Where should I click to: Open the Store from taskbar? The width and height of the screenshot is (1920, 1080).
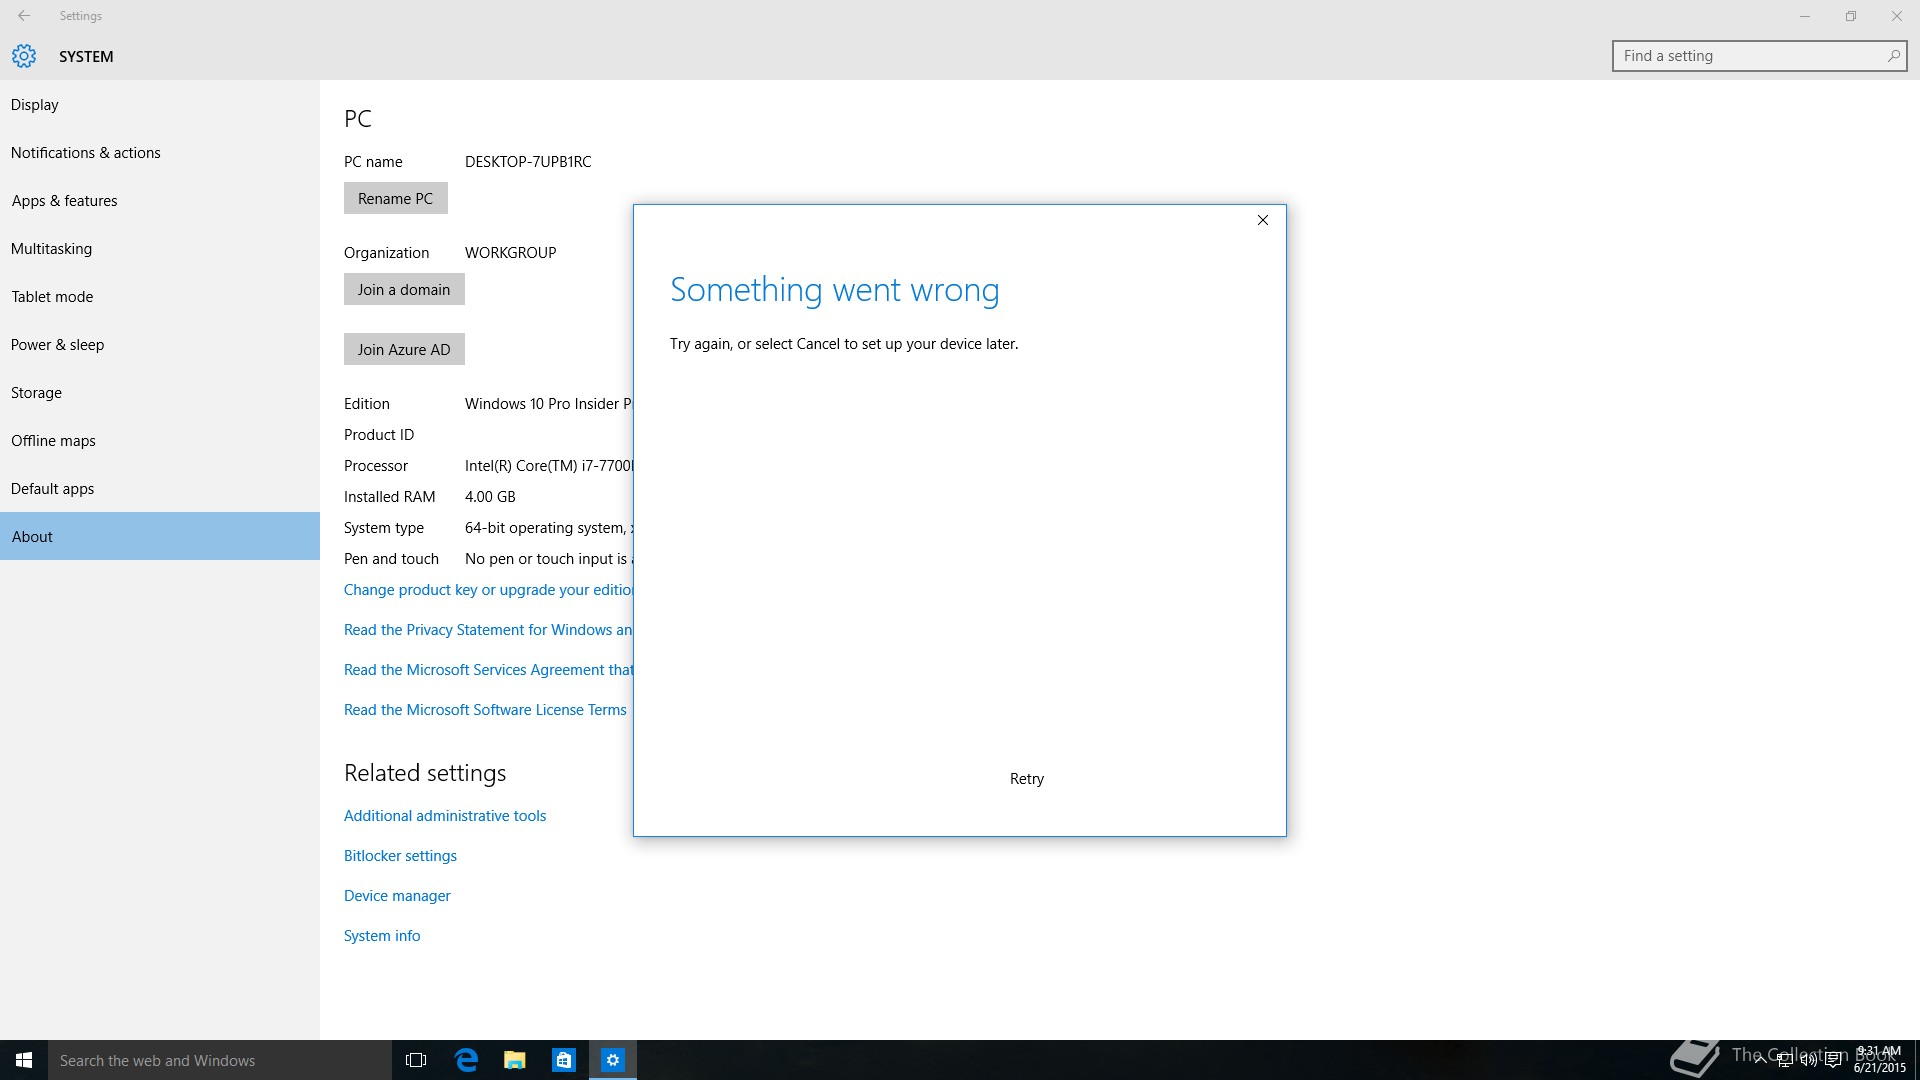[564, 1060]
